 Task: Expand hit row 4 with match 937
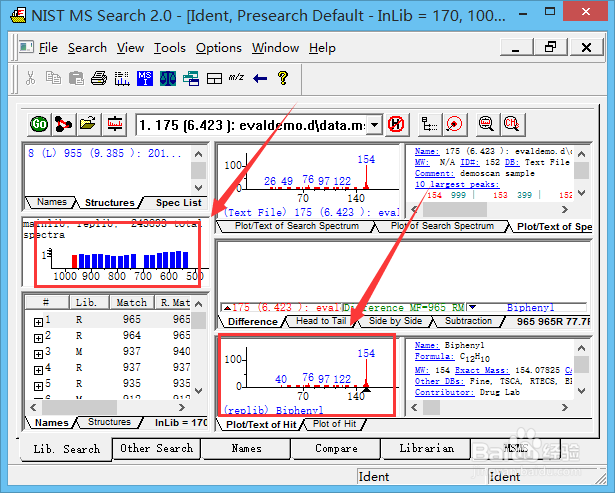point(38,370)
